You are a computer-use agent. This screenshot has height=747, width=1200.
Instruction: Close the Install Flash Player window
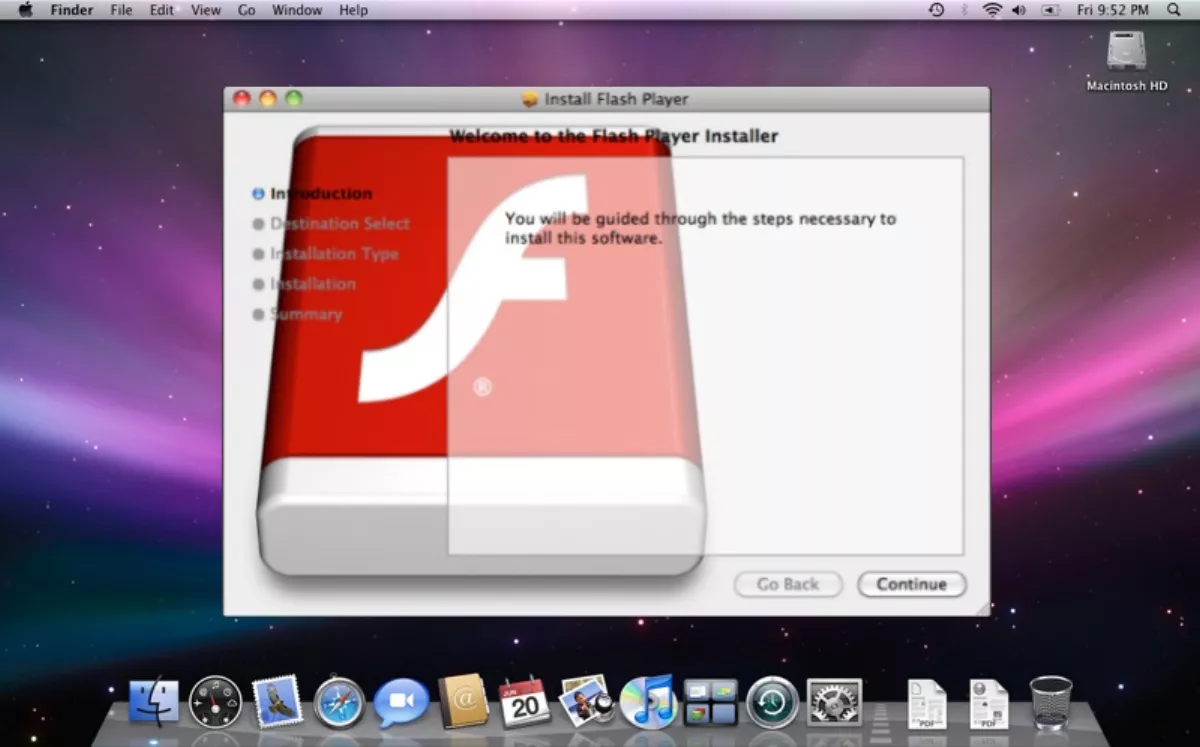click(x=242, y=98)
